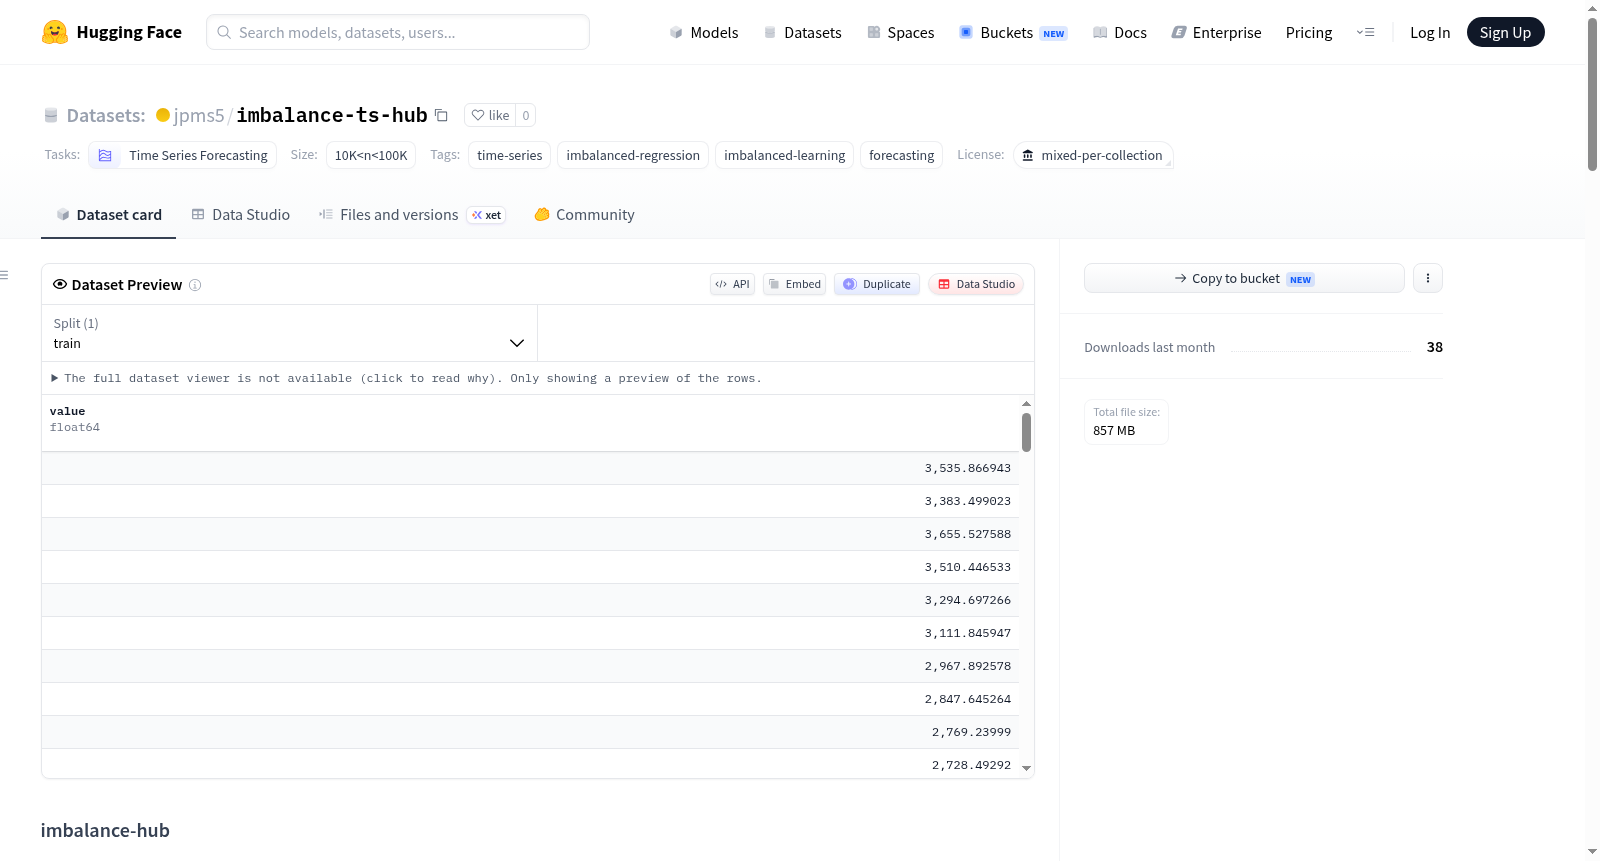Click the Total file size 857 MB box
Screen dimensions: 1600x861
[1126, 421]
